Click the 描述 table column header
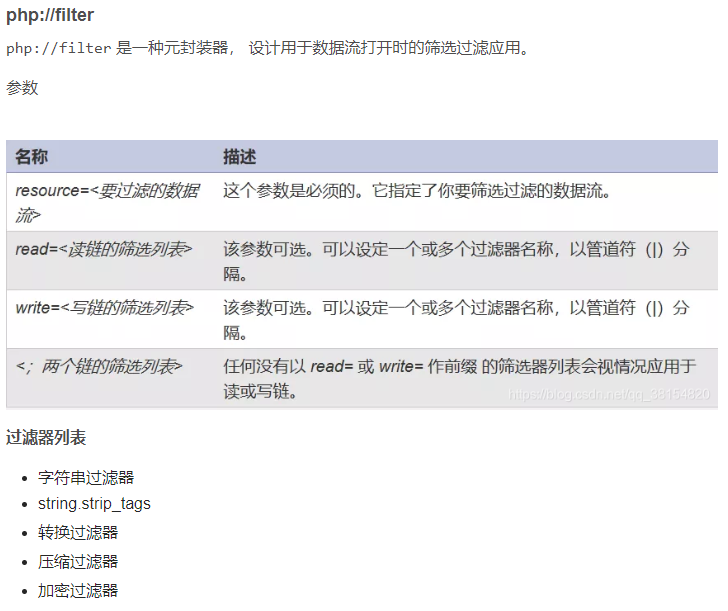This screenshot has height=611, width=728. pos(240,157)
